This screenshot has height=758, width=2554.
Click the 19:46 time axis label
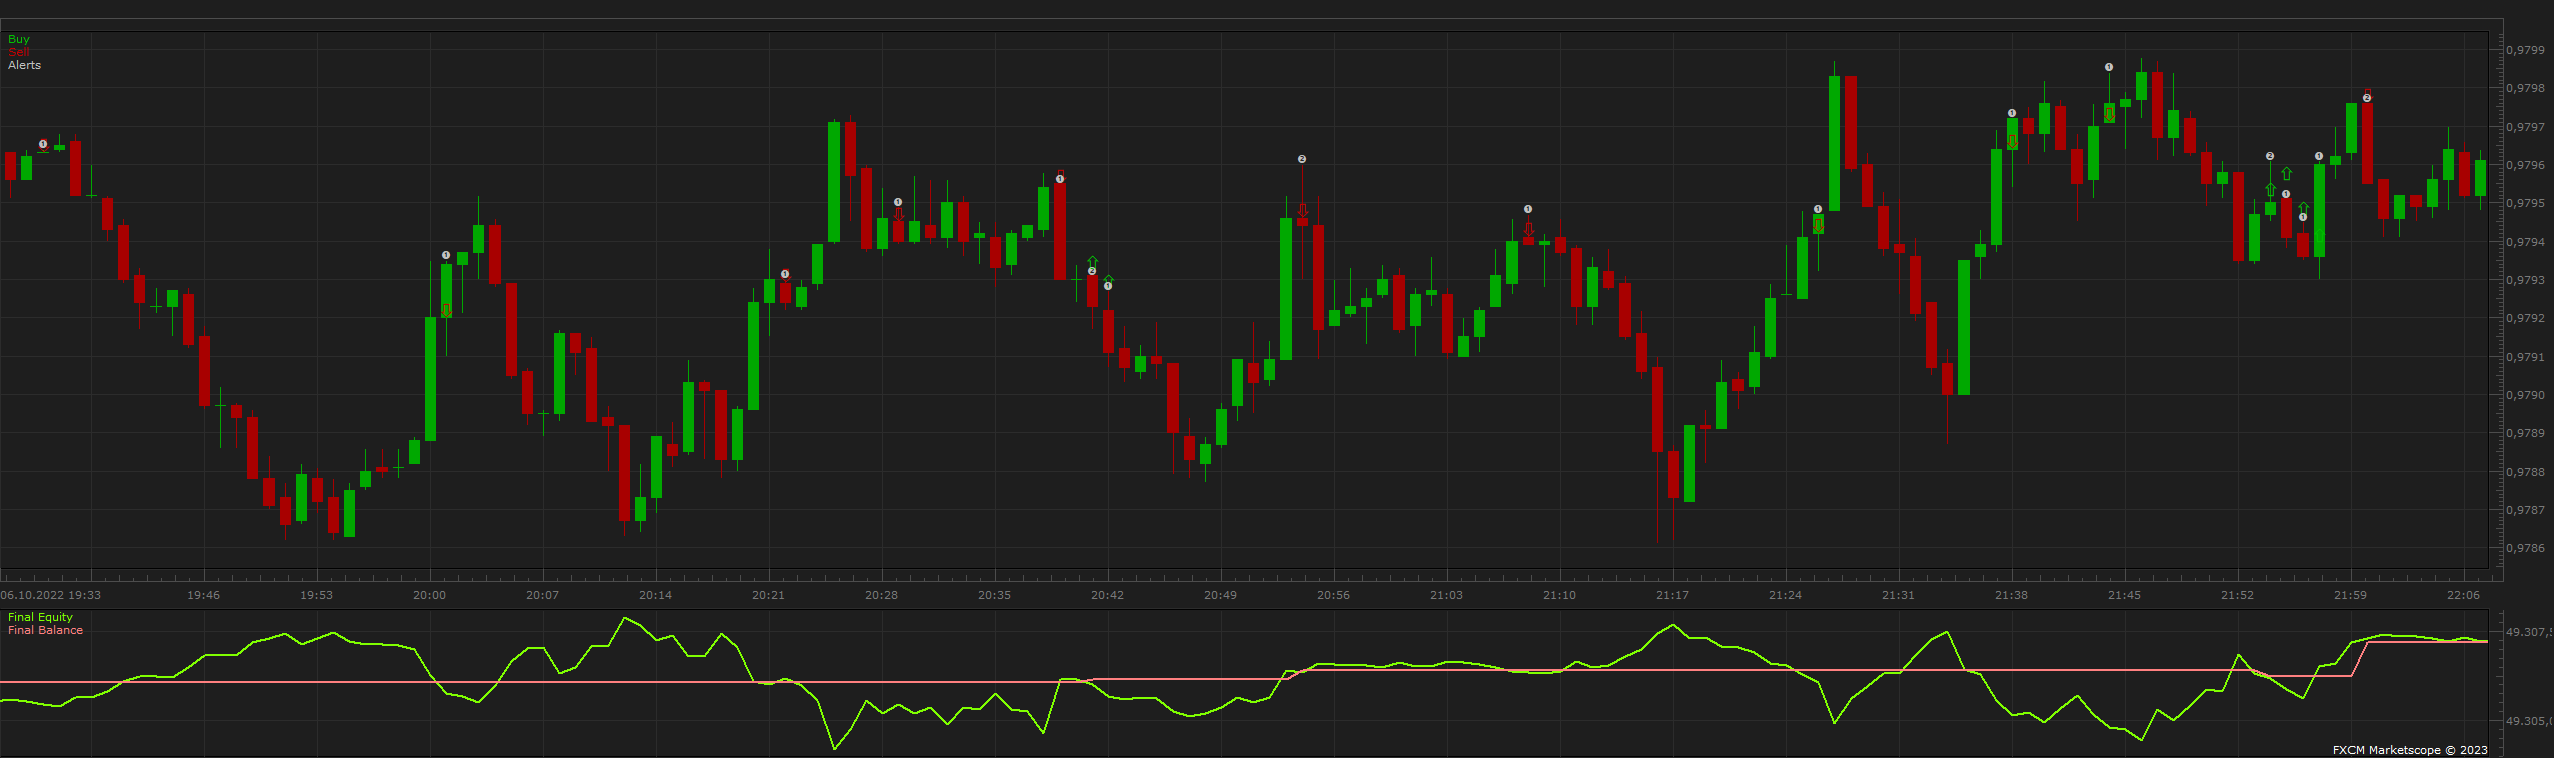point(204,595)
